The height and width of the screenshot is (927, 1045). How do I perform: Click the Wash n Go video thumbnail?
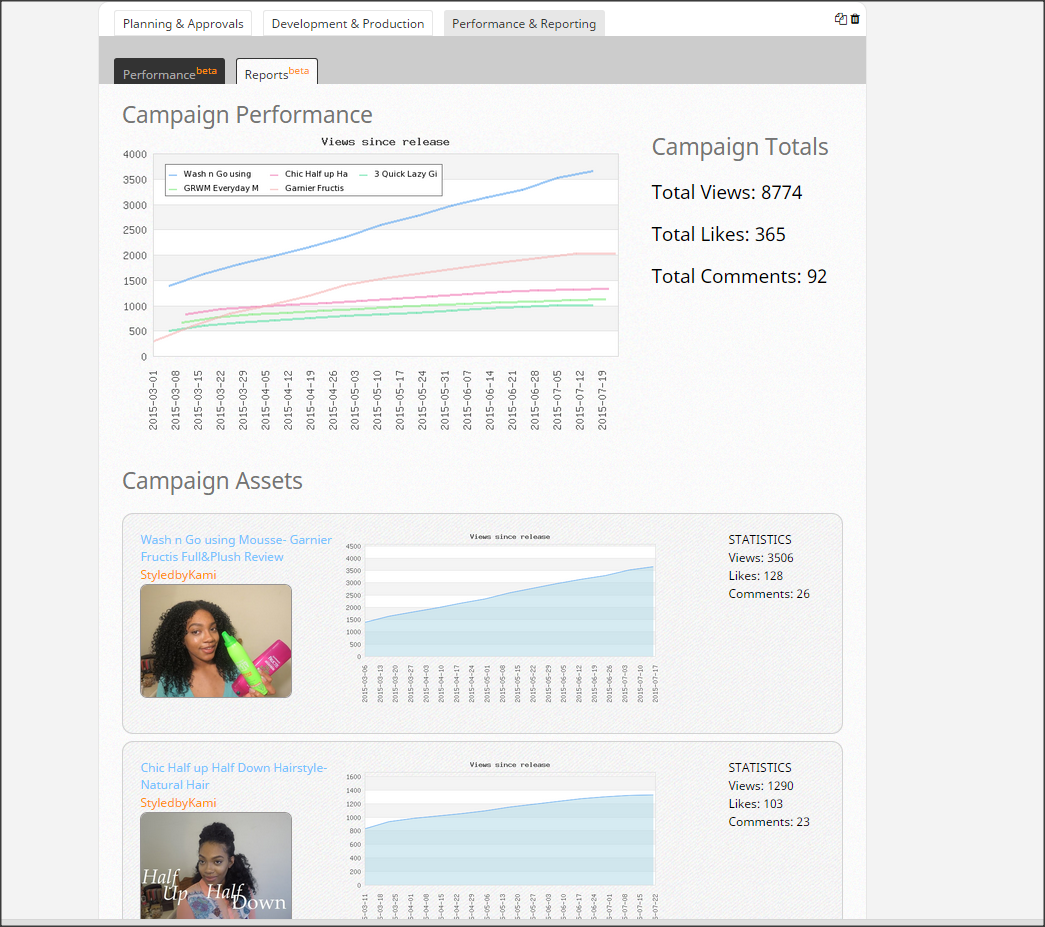216,641
